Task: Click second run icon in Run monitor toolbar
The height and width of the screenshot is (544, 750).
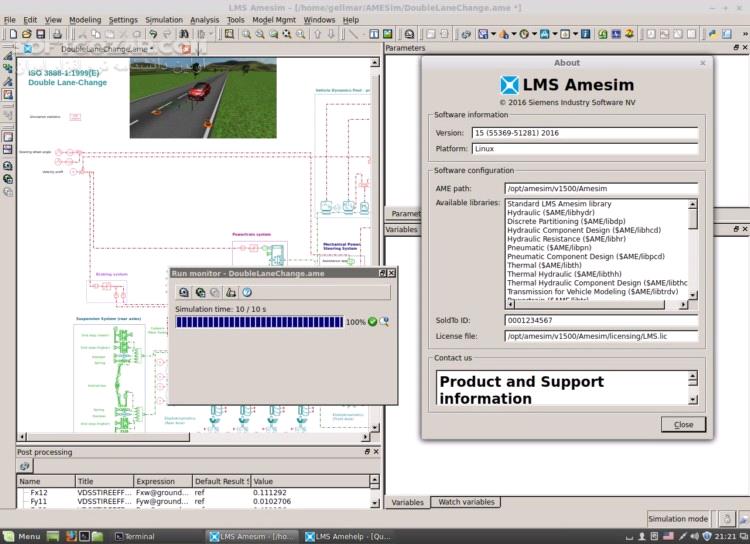Action: click(x=200, y=292)
